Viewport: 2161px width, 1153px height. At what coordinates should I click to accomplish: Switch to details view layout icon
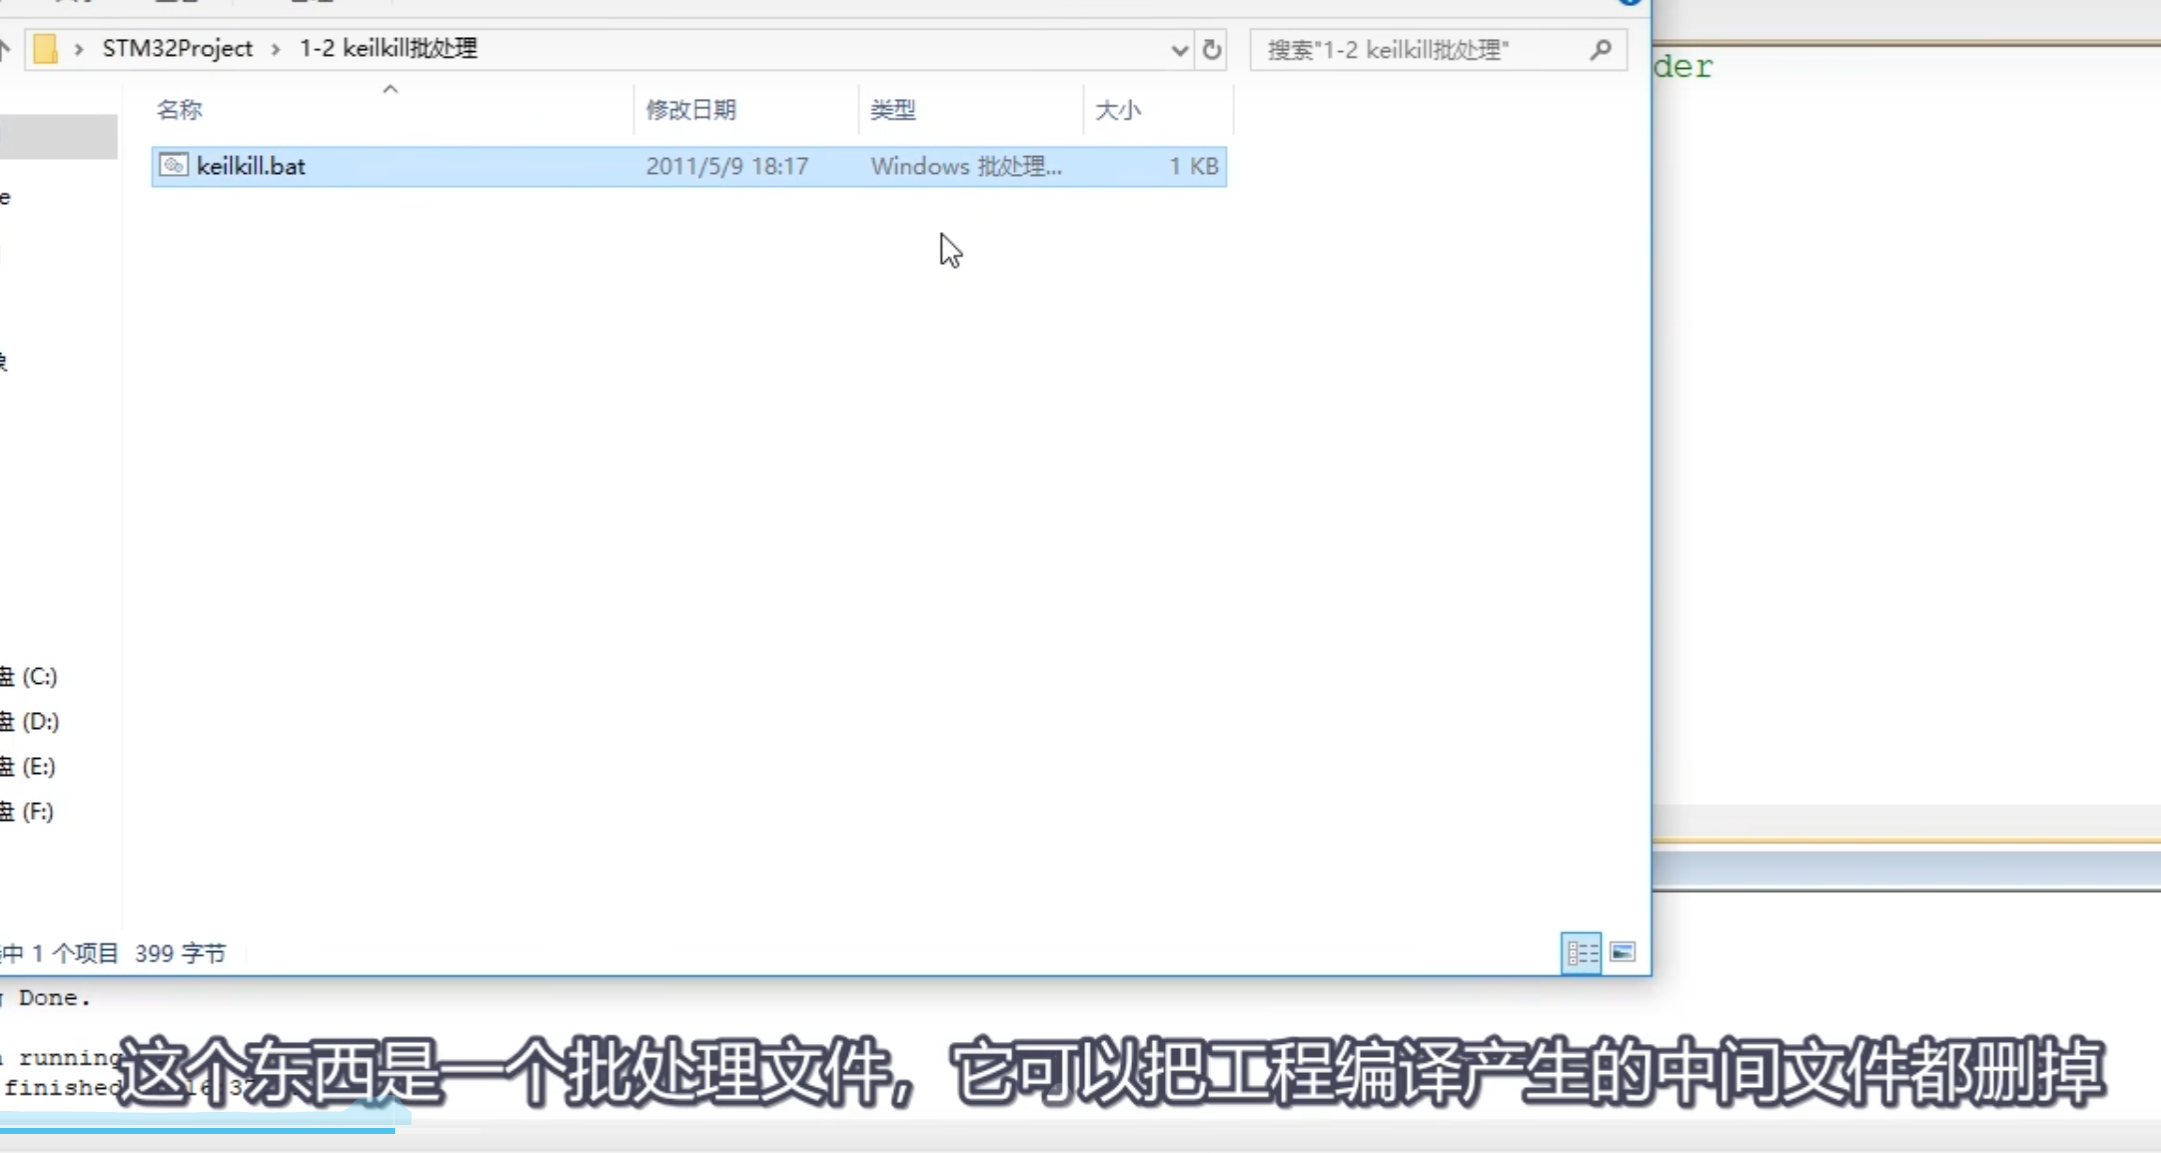coord(1581,952)
